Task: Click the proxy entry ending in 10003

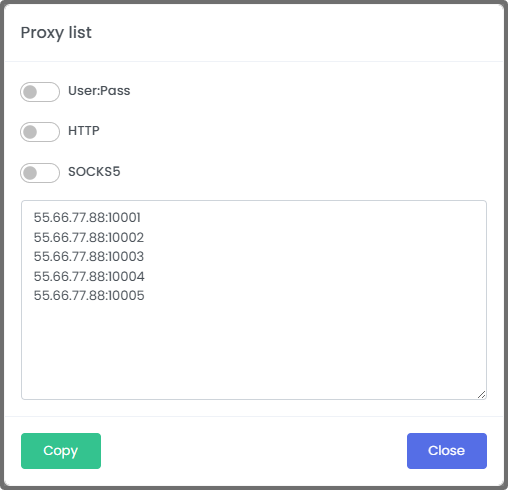Action: [89, 257]
